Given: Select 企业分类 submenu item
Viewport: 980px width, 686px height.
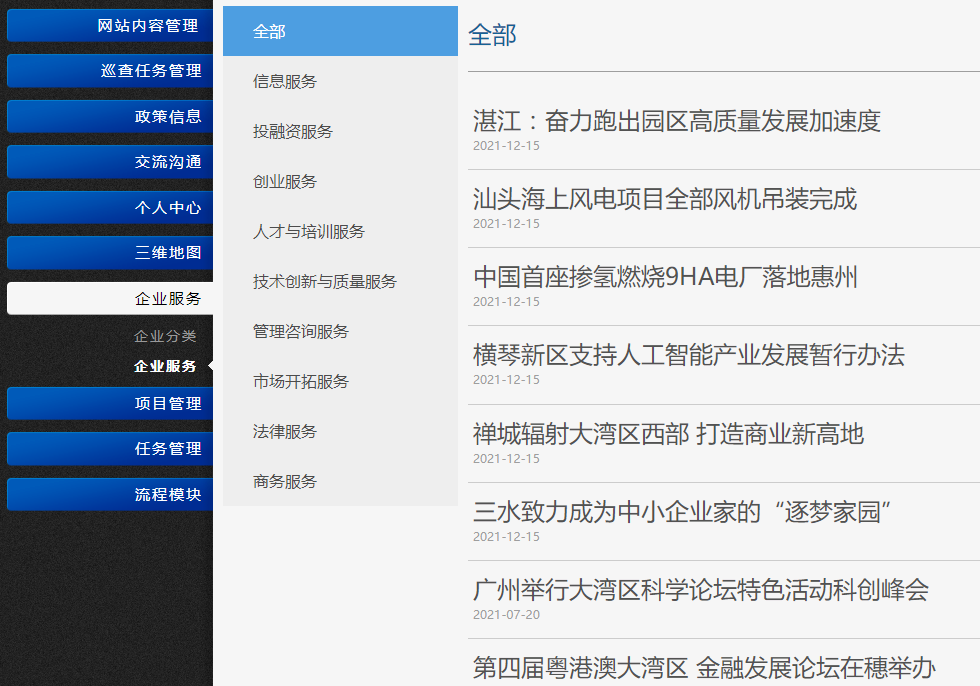Looking at the screenshot, I should pyautogui.click(x=165, y=336).
